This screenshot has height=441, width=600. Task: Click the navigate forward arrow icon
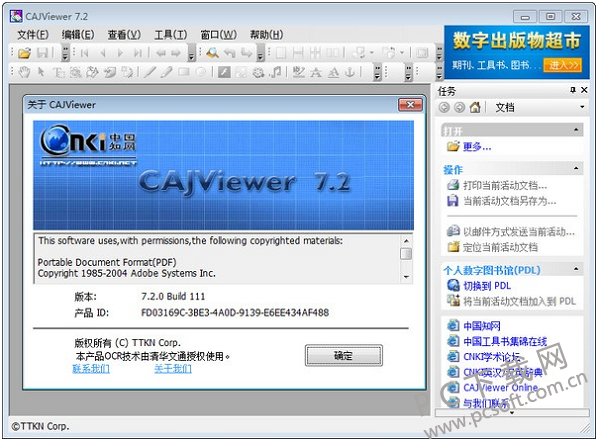tap(176, 53)
